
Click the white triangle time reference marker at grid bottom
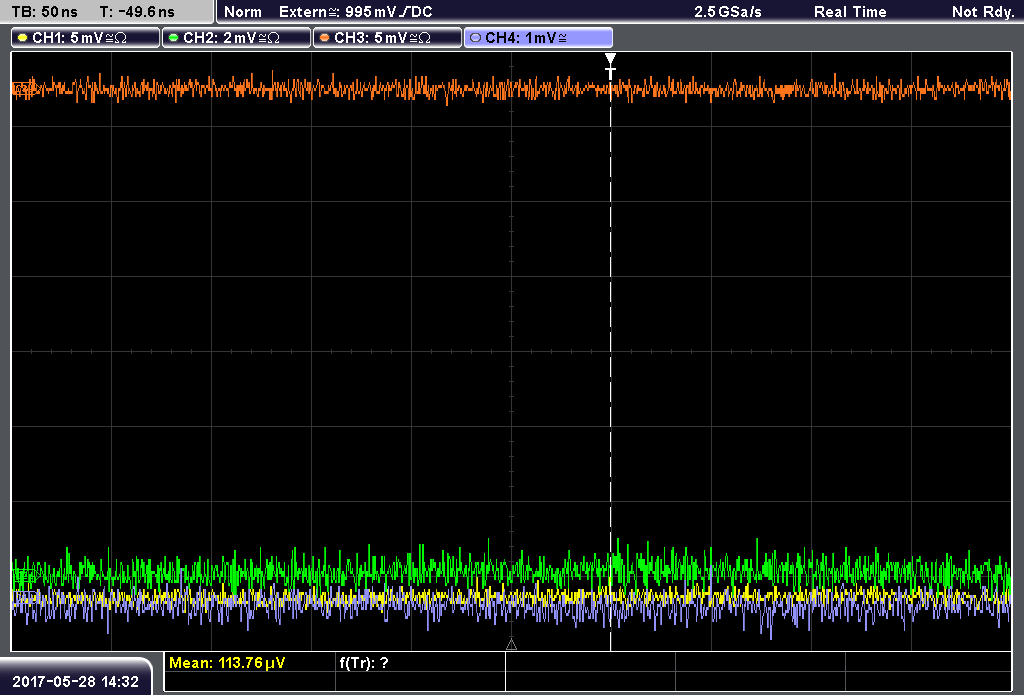511,645
